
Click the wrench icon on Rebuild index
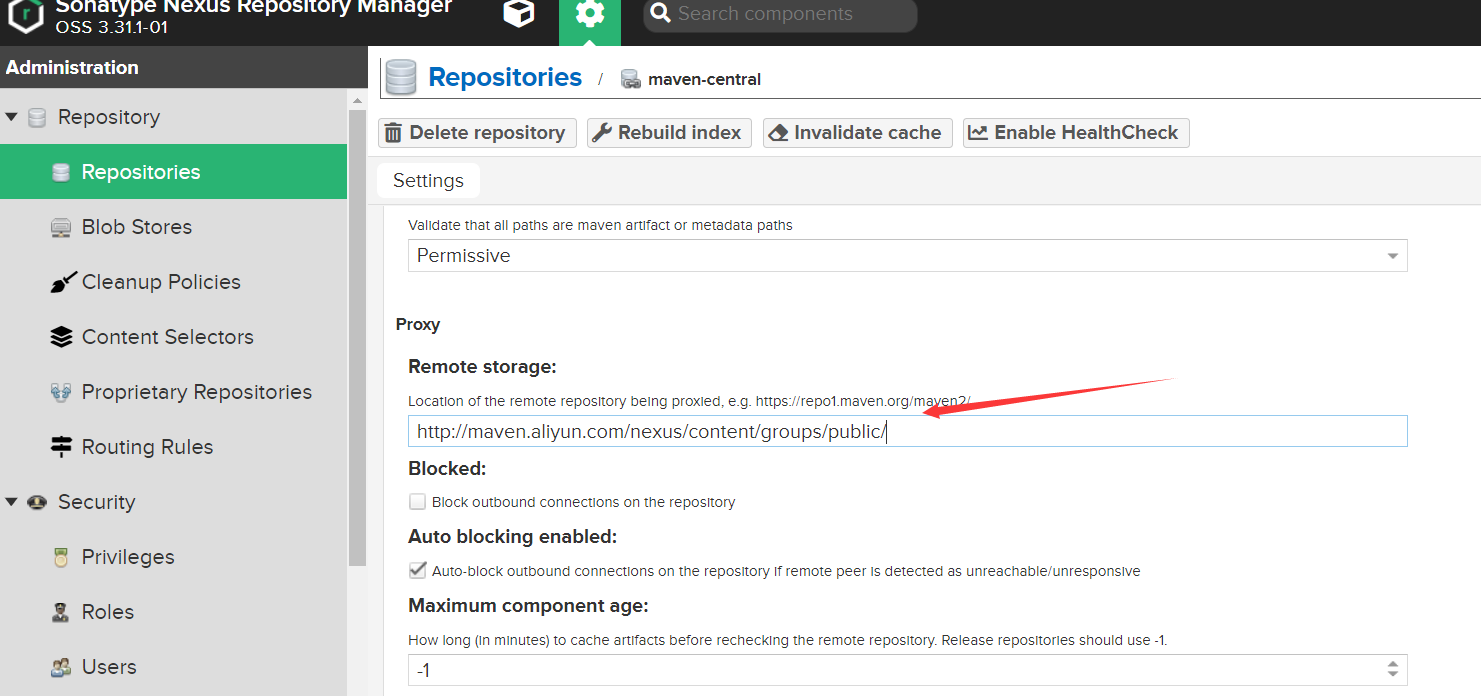602,133
